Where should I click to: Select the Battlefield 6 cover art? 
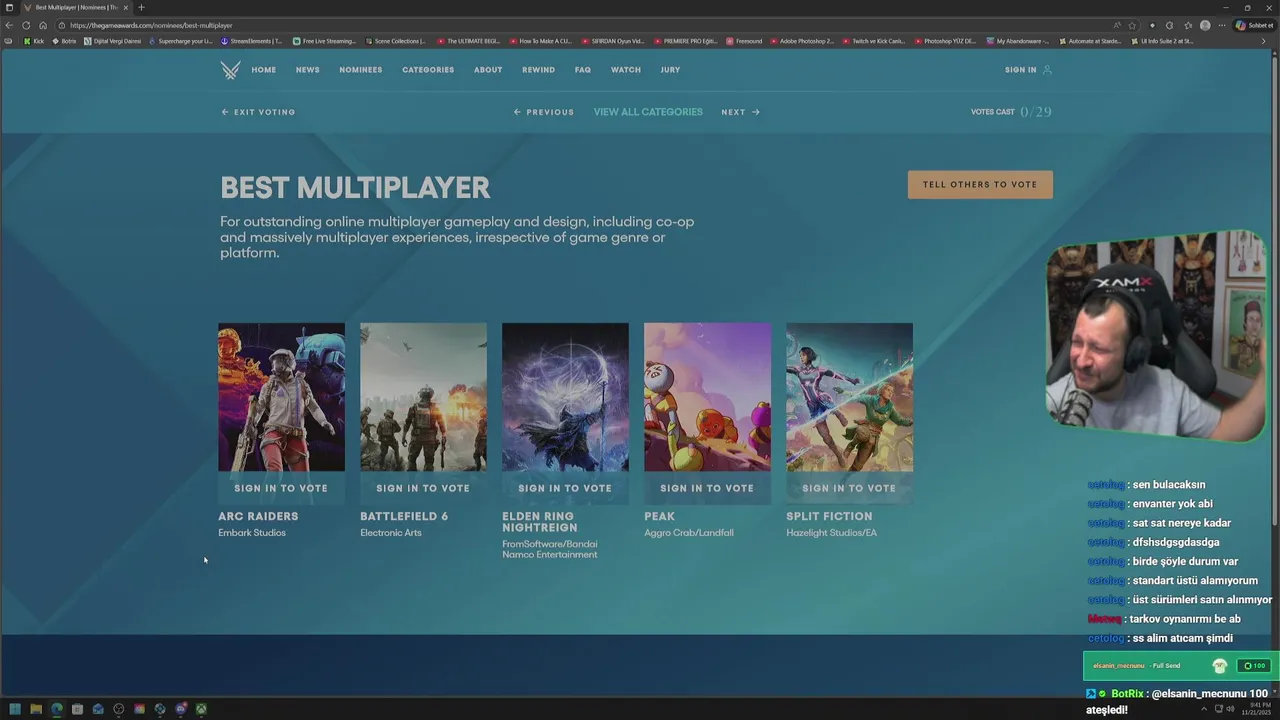[x=423, y=397]
